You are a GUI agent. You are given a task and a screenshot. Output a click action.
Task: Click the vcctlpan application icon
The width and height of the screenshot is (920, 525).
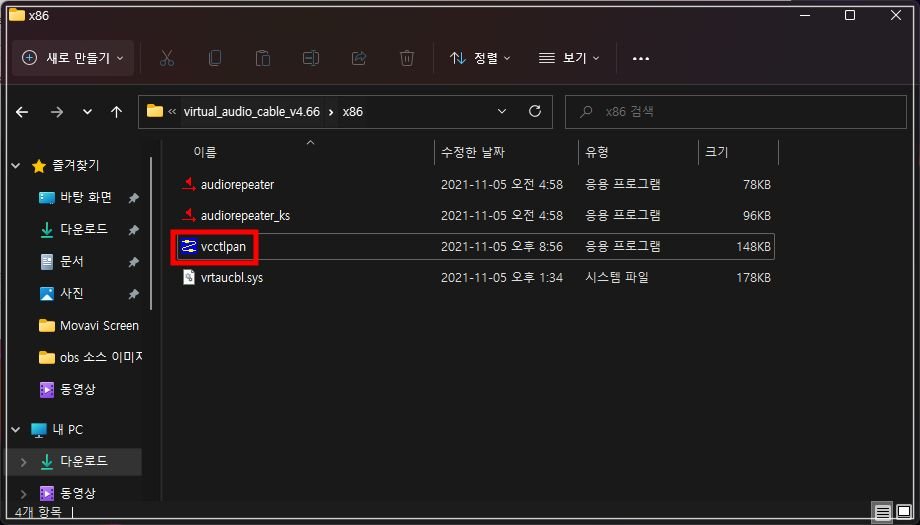coord(188,246)
